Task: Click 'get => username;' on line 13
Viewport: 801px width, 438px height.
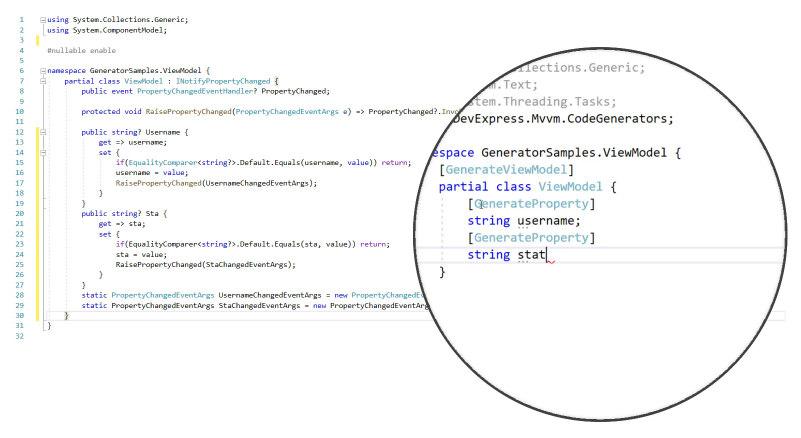Action: [132, 143]
